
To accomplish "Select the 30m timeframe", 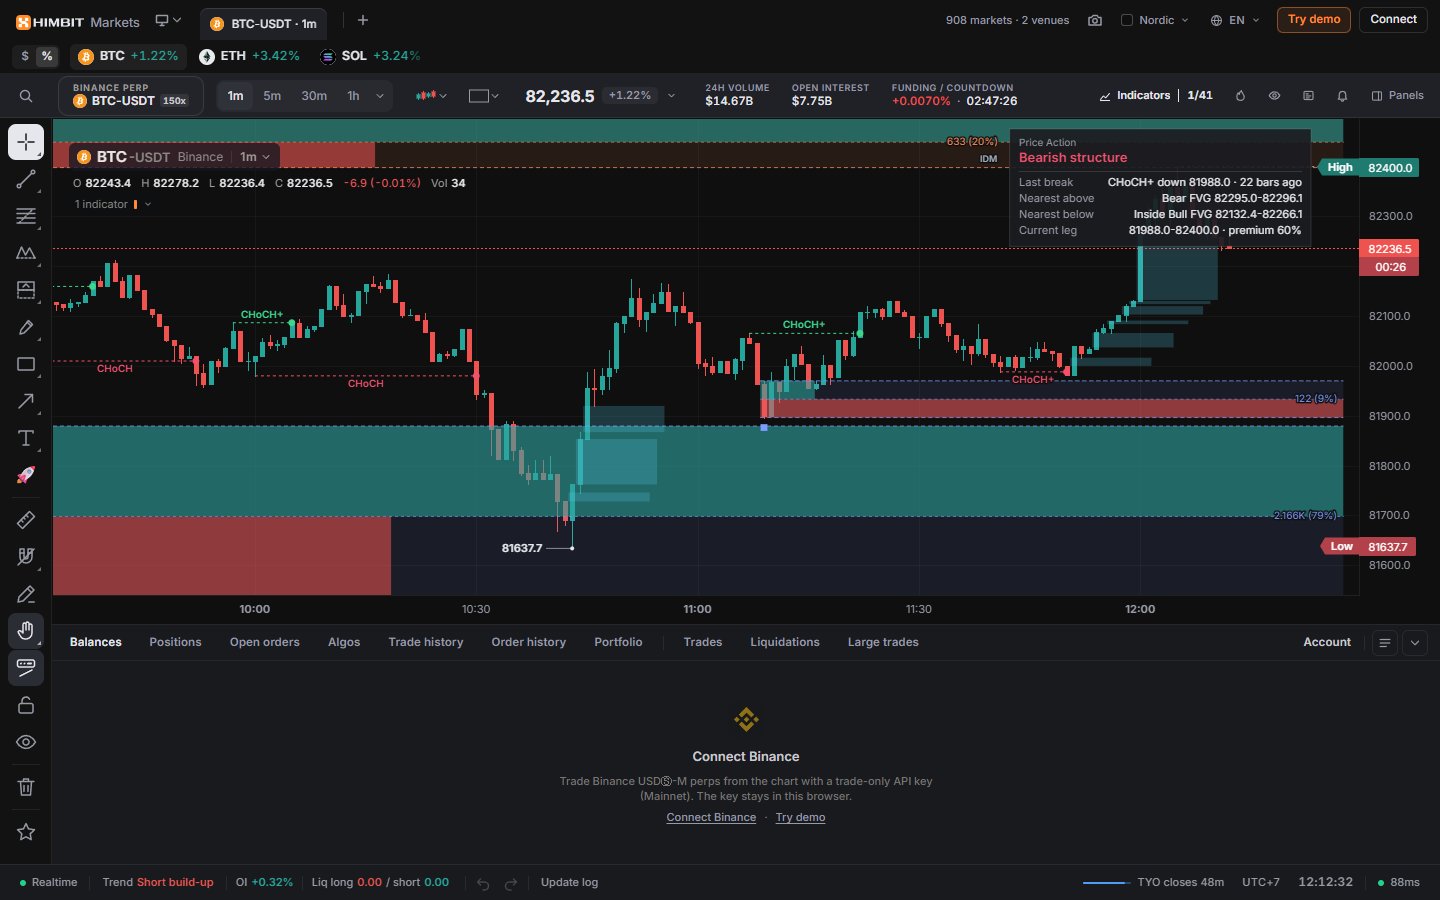I will [x=314, y=96].
